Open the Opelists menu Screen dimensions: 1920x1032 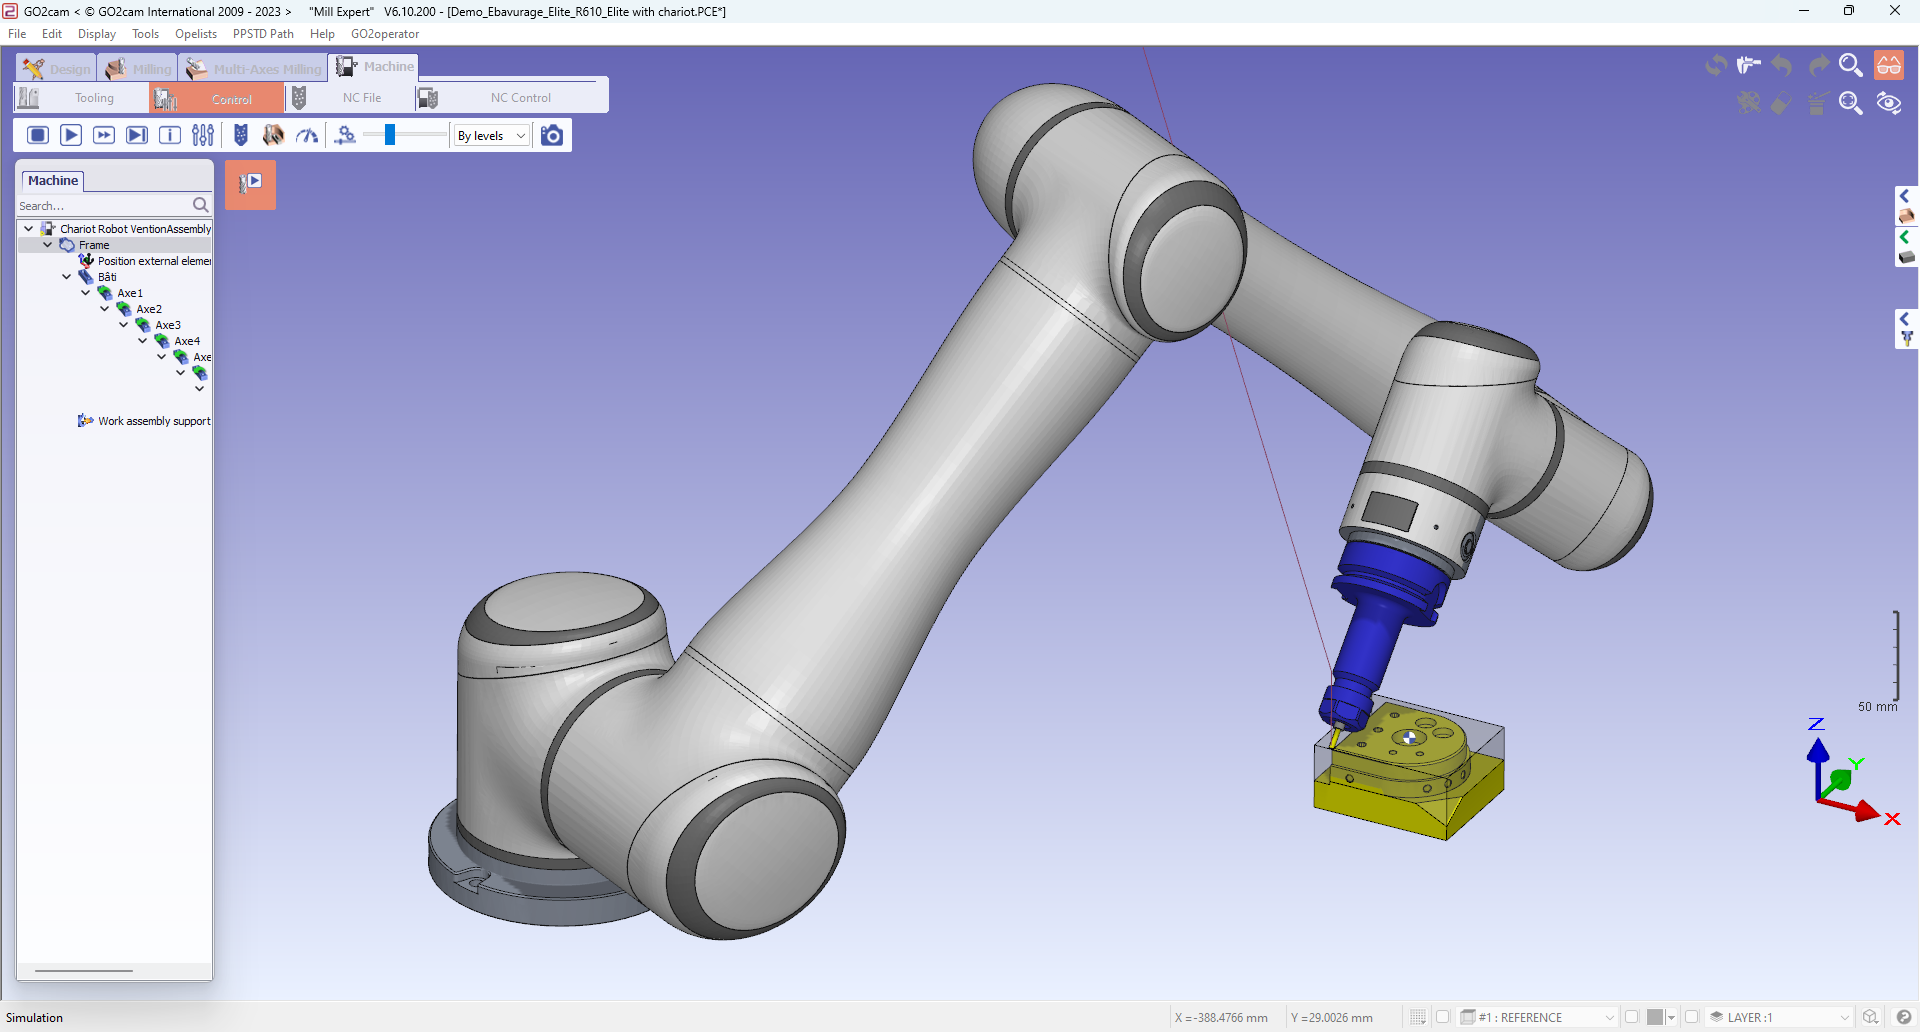[196, 34]
